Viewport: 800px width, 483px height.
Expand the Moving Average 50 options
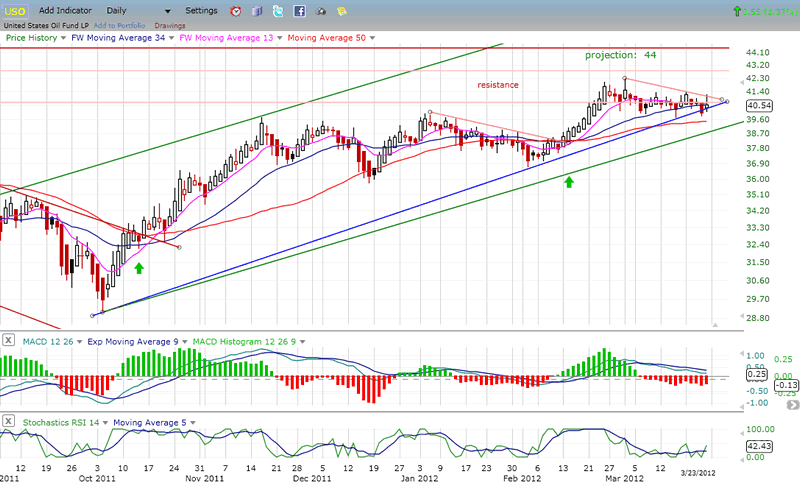click(x=371, y=37)
